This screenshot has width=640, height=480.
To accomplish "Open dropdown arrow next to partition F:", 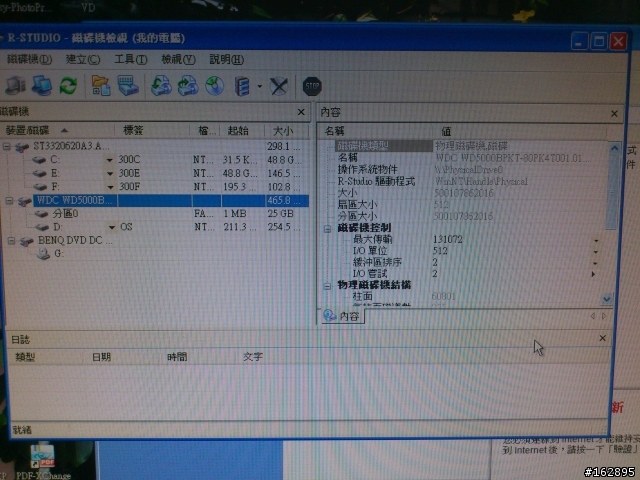I will click(110, 187).
